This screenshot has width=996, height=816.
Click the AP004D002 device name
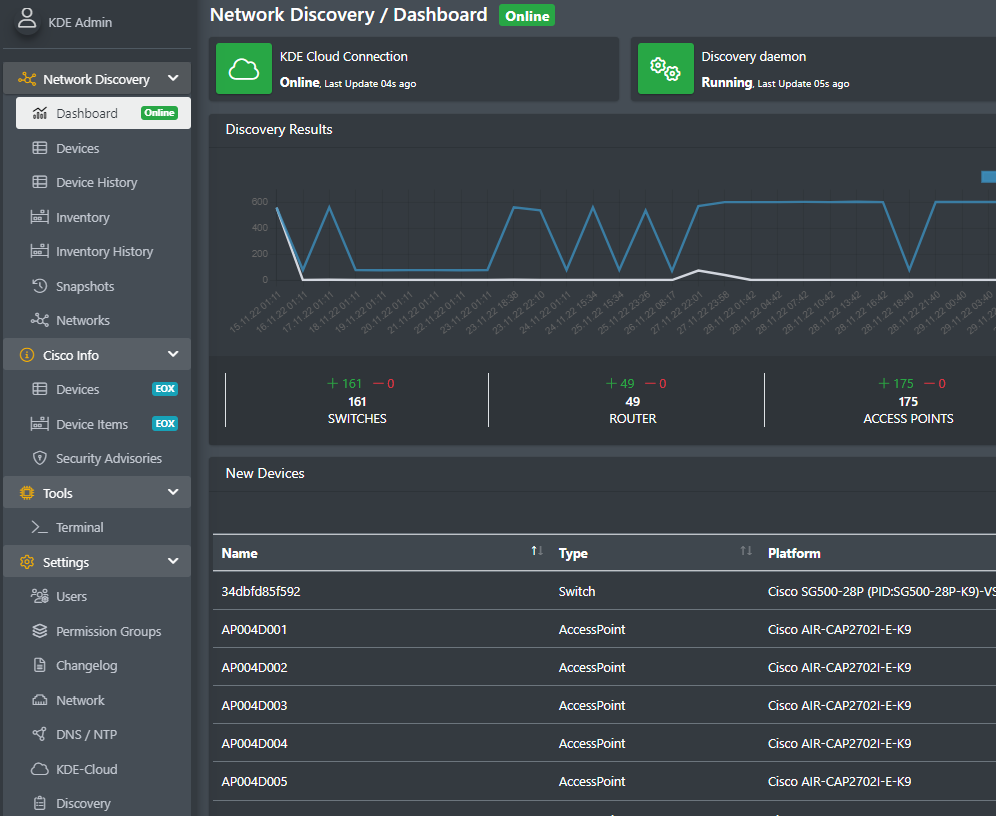coord(254,667)
